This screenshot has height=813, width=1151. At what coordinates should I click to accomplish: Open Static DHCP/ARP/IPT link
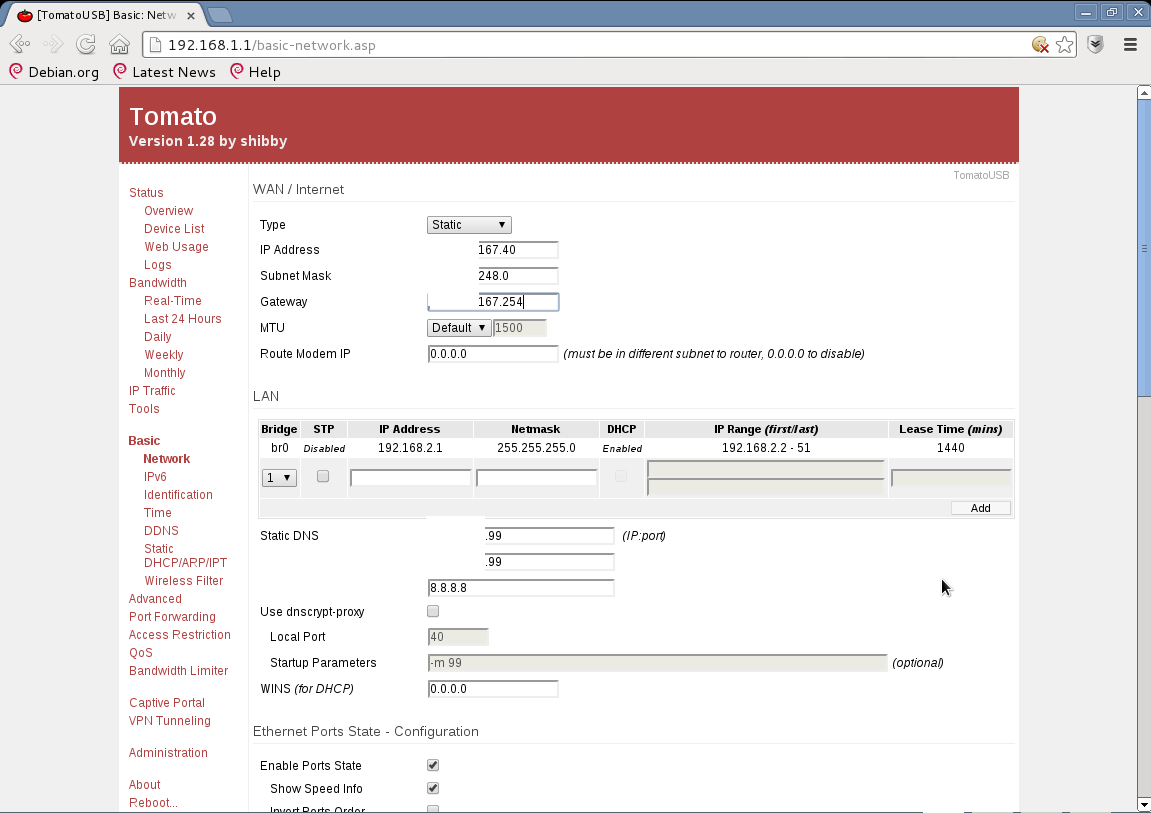coord(186,555)
